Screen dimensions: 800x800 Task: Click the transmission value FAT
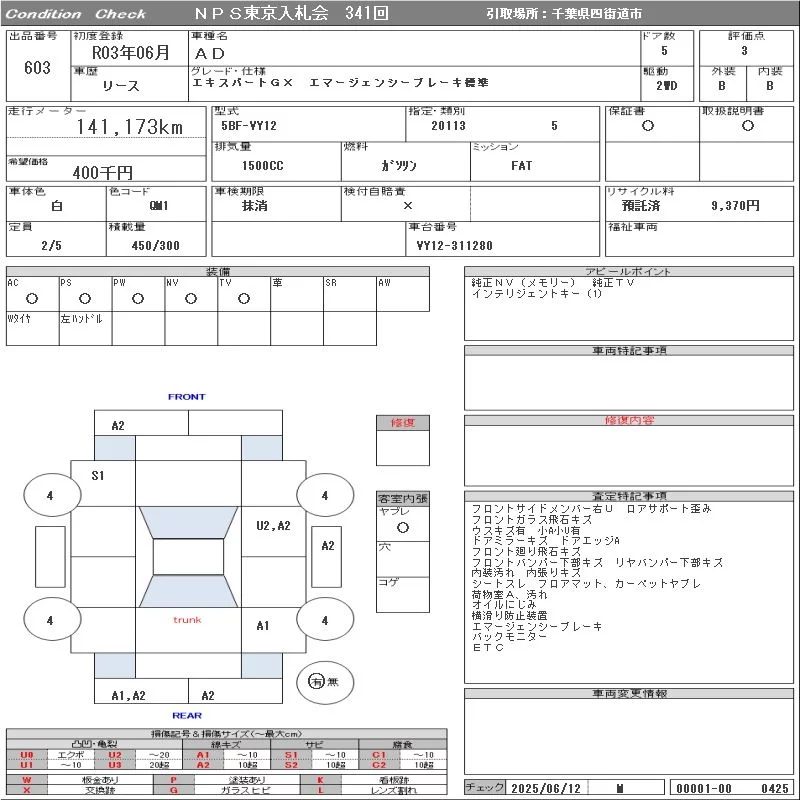click(521, 165)
